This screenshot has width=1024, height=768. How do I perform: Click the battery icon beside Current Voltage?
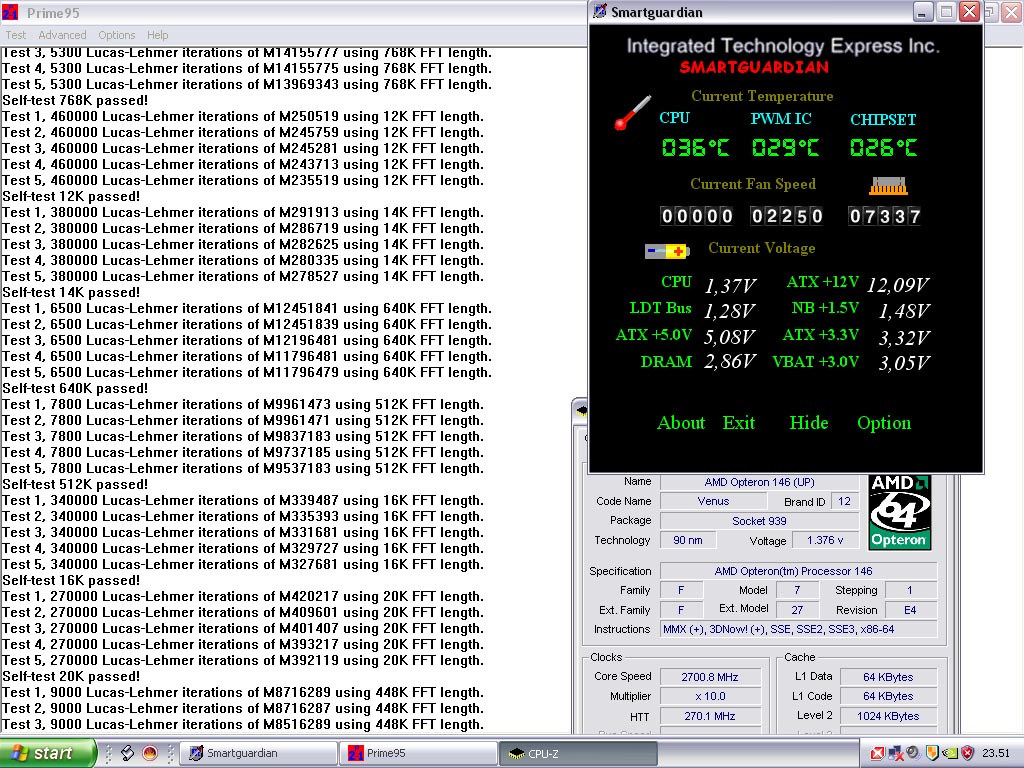point(667,251)
